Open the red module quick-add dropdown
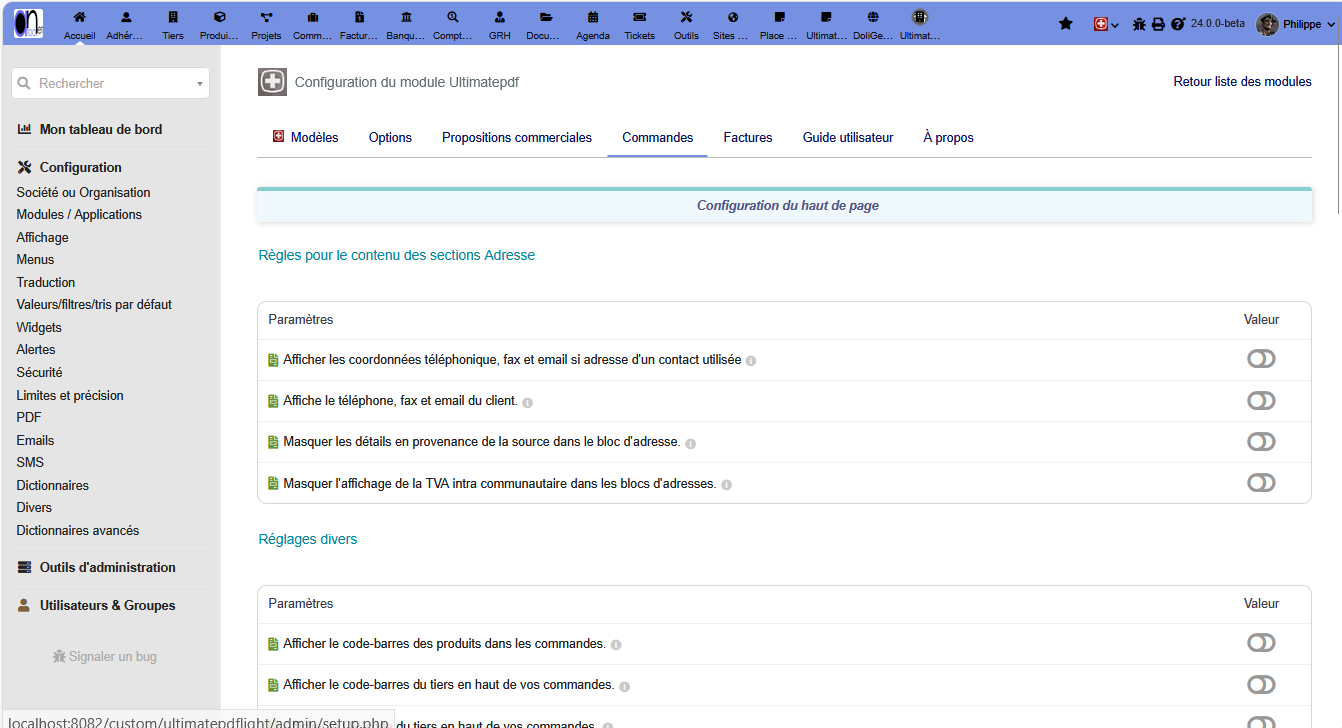The width and height of the screenshot is (1342, 728). [x=1106, y=24]
